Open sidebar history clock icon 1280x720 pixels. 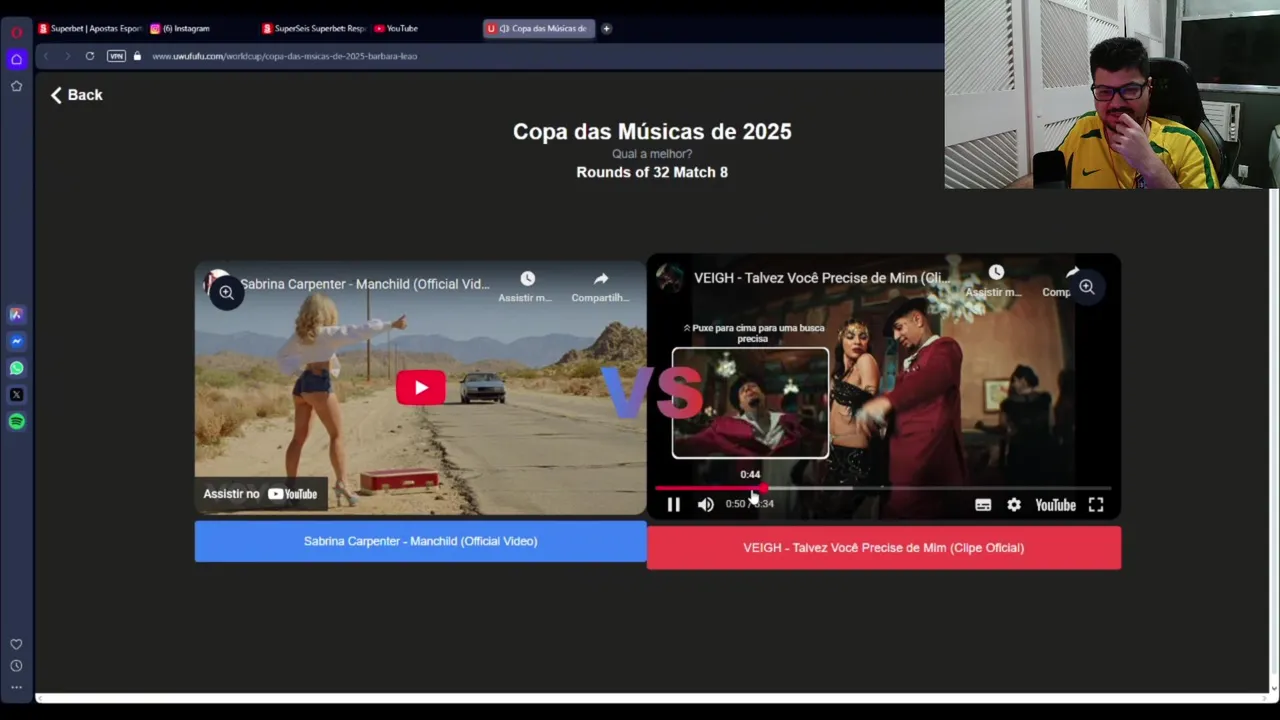(16, 666)
